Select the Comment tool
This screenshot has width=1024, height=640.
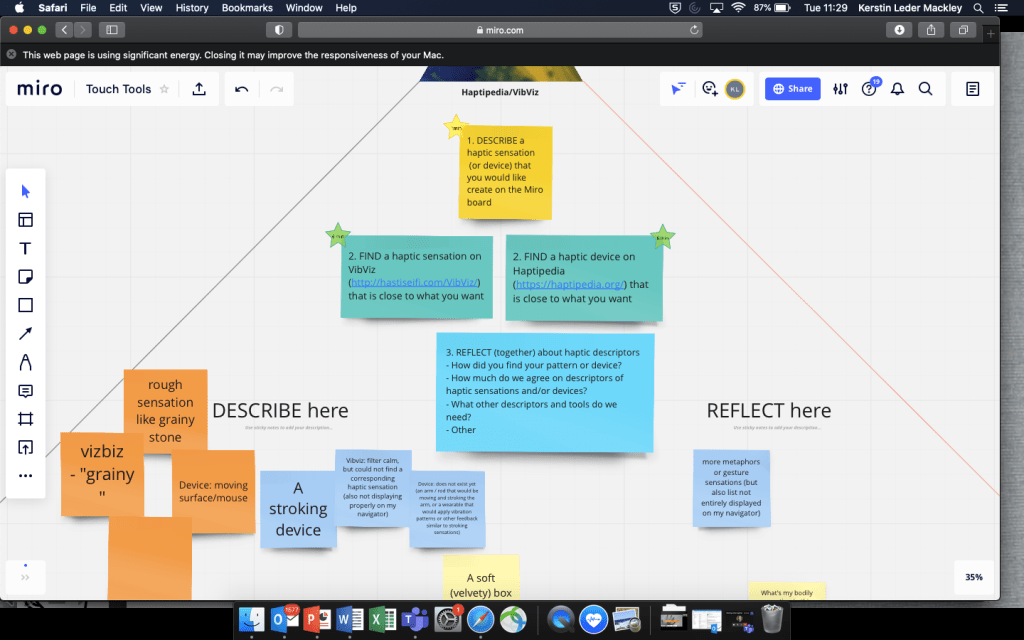[x=26, y=390]
